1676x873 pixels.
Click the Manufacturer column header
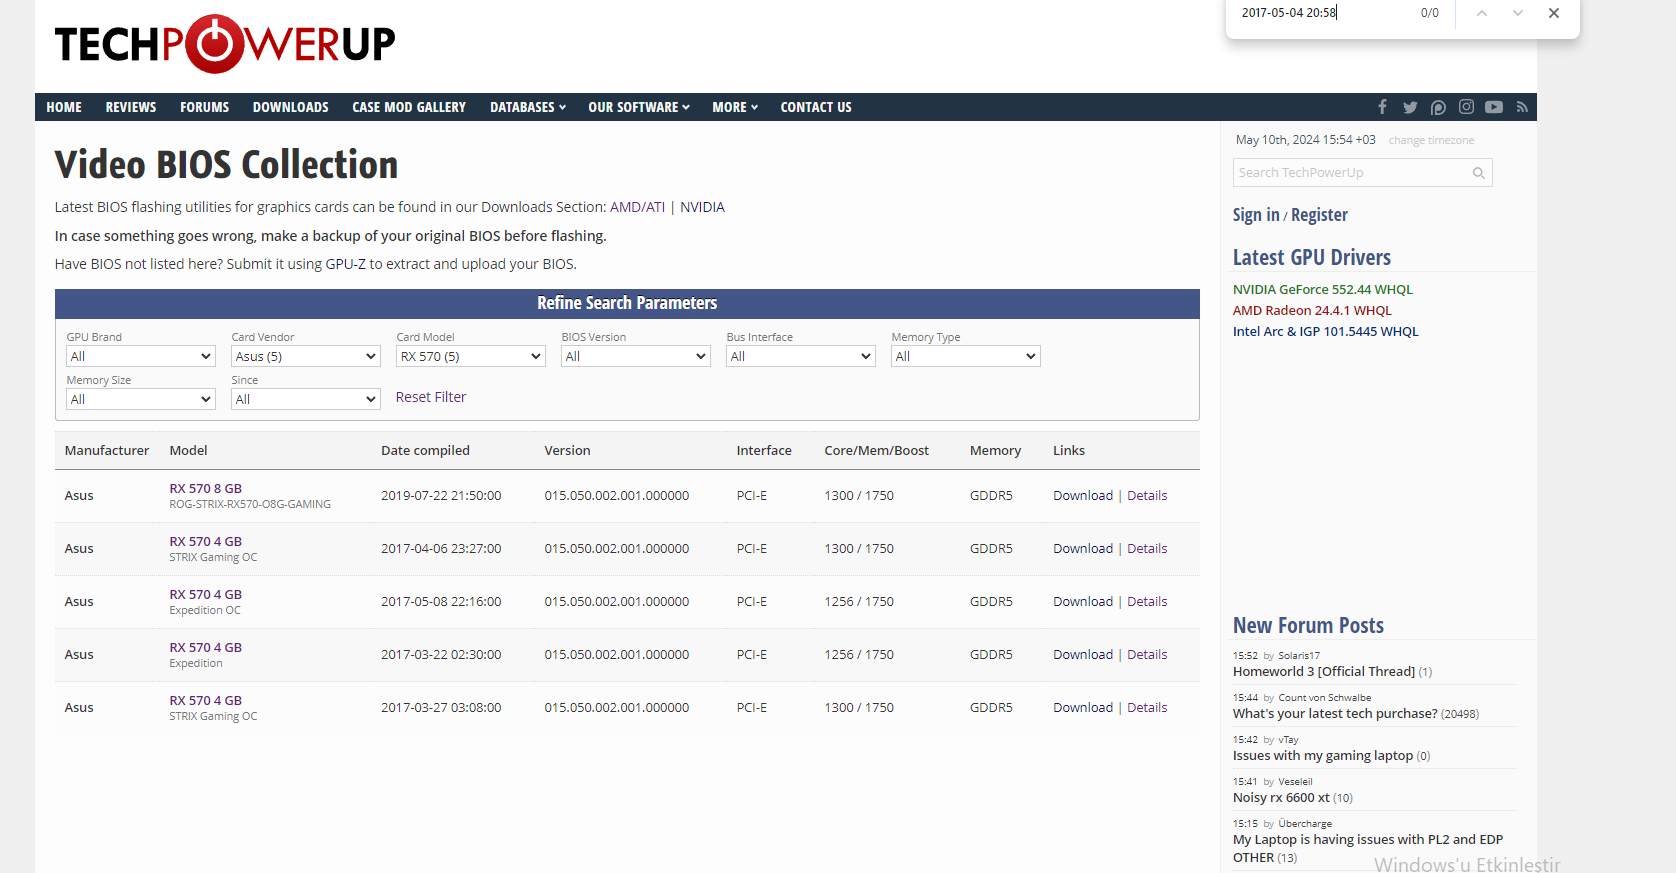click(107, 450)
